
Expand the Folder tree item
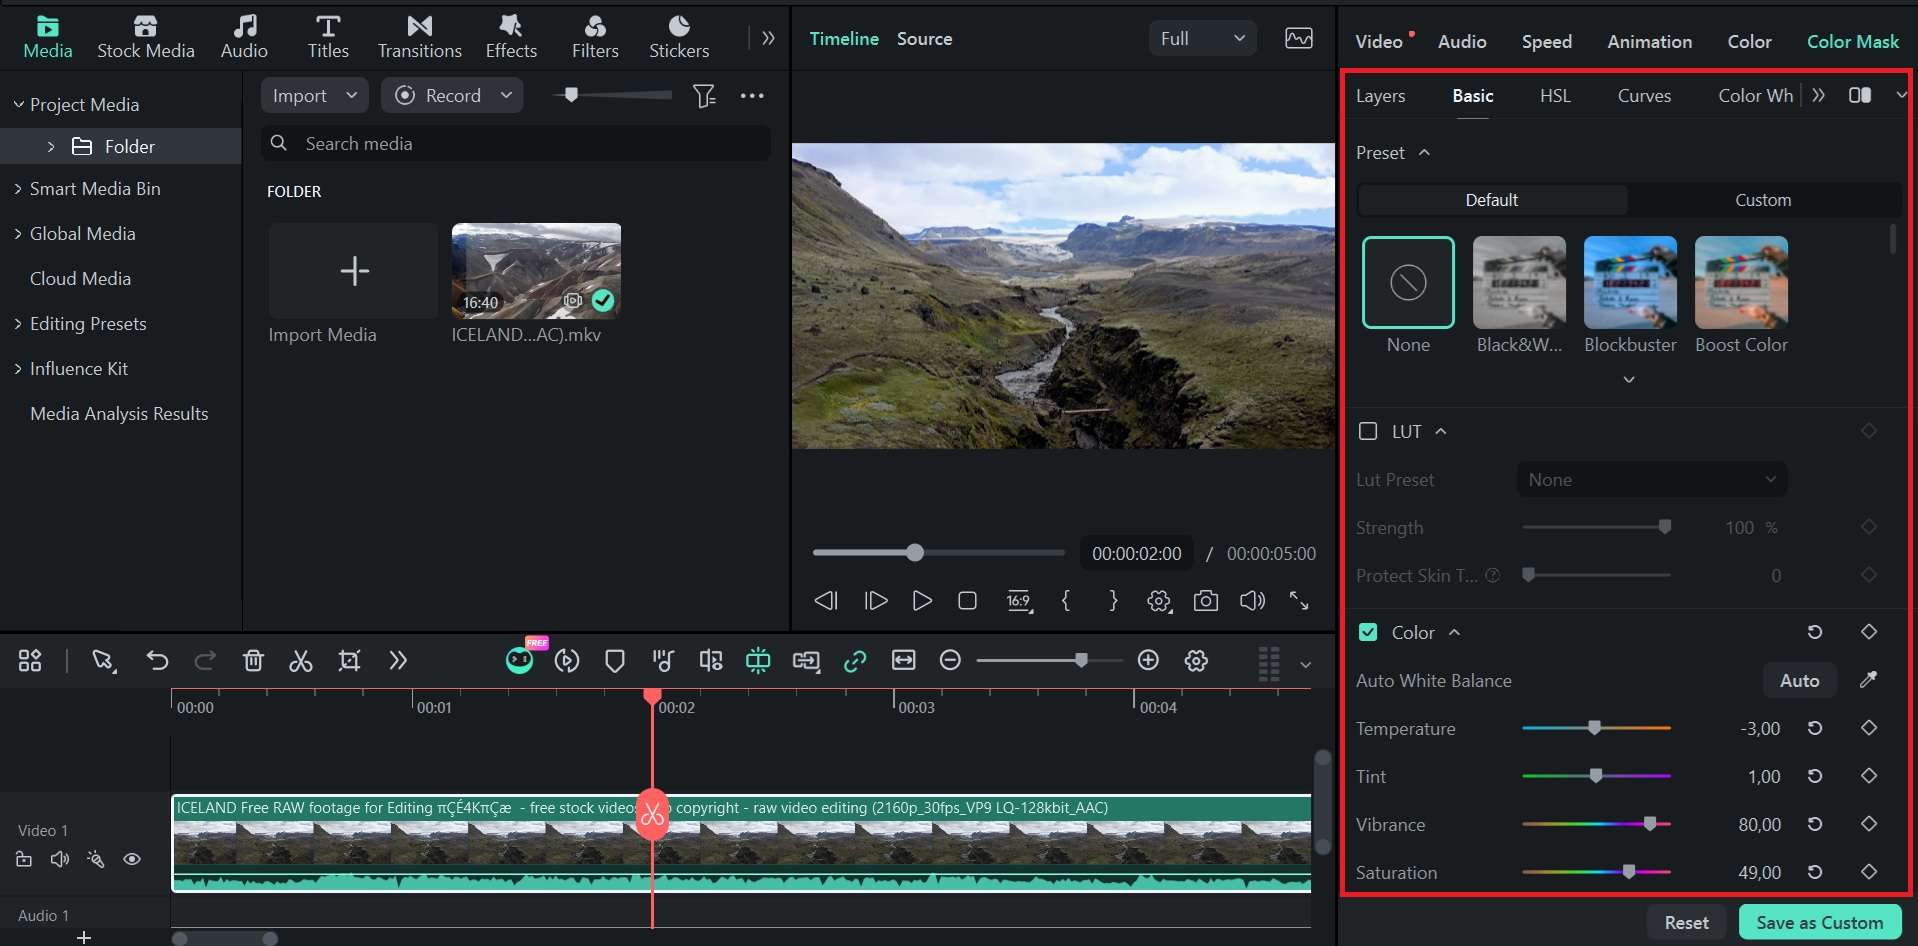[51, 147]
